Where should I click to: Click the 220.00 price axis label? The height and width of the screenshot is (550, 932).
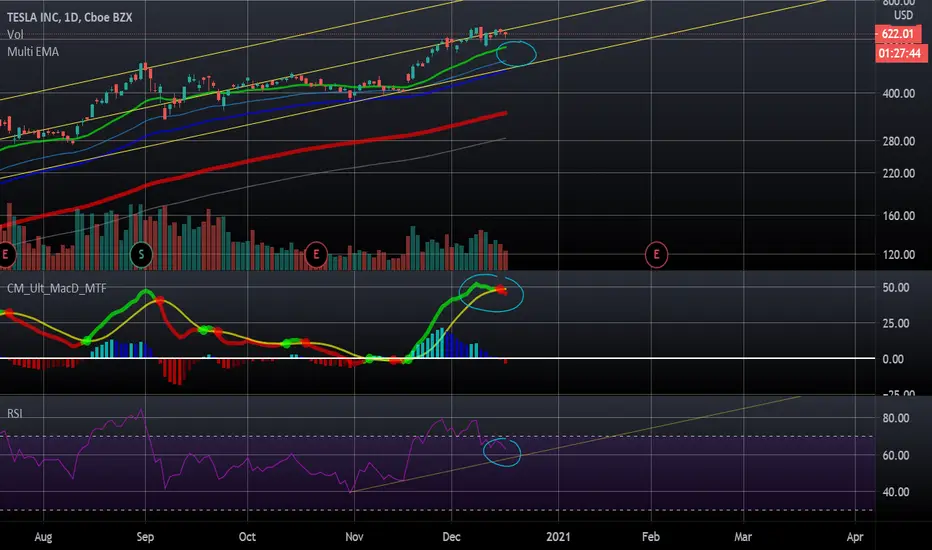[898, 173]
